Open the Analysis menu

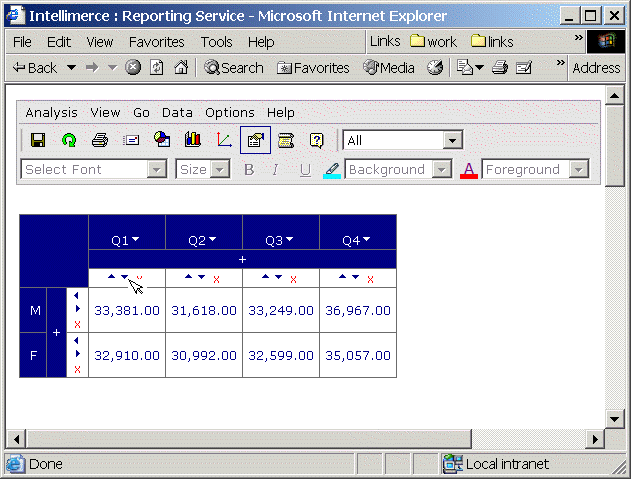pos(51,112)
